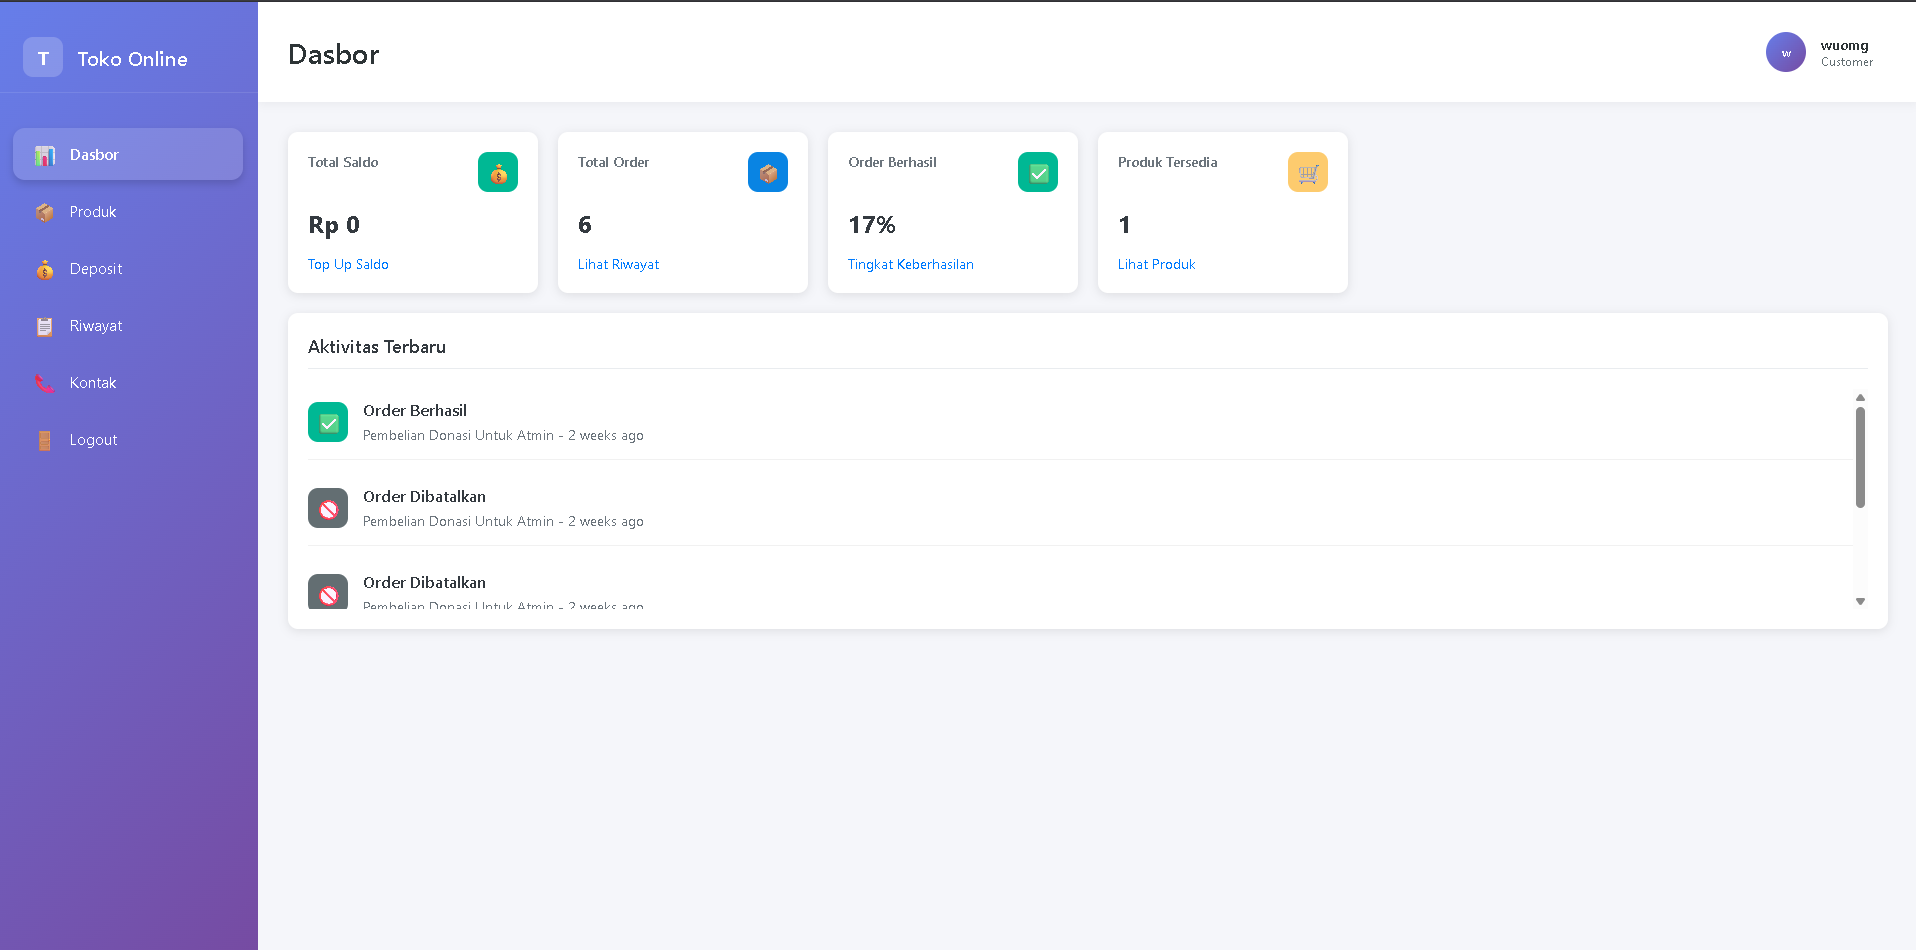Click the activity list scroll up arrow

click(1860, 398)
